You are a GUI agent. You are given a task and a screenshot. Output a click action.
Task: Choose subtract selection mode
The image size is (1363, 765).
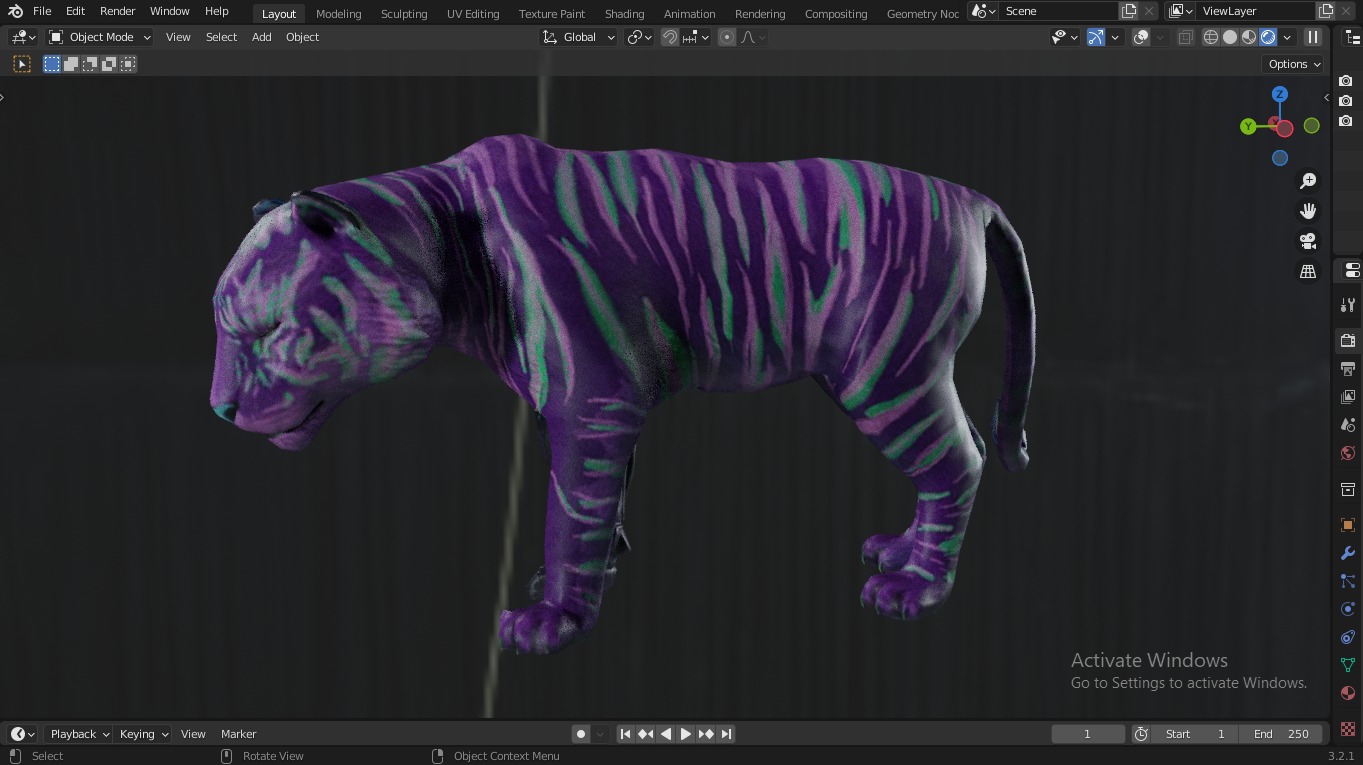point(90,64)
